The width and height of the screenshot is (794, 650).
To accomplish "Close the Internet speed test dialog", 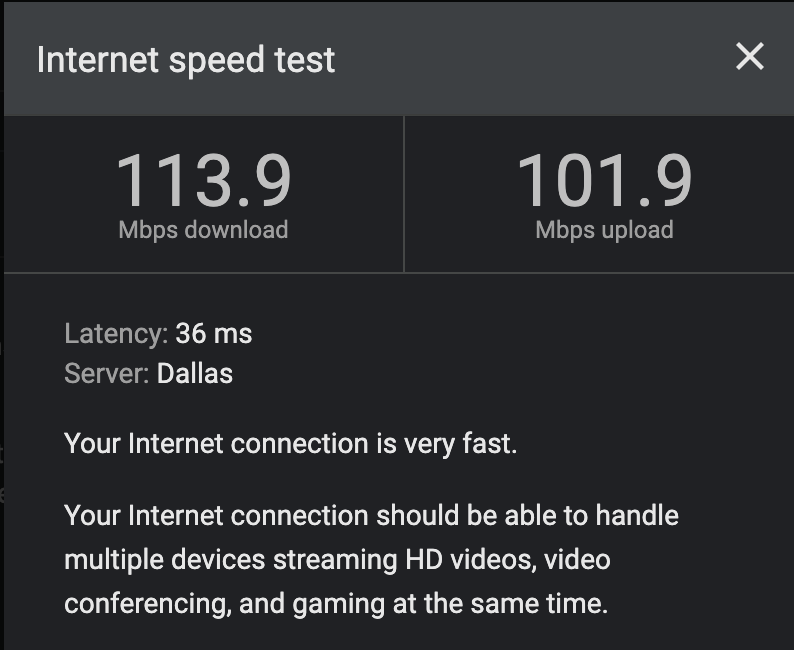I will [x=749, y=58].
